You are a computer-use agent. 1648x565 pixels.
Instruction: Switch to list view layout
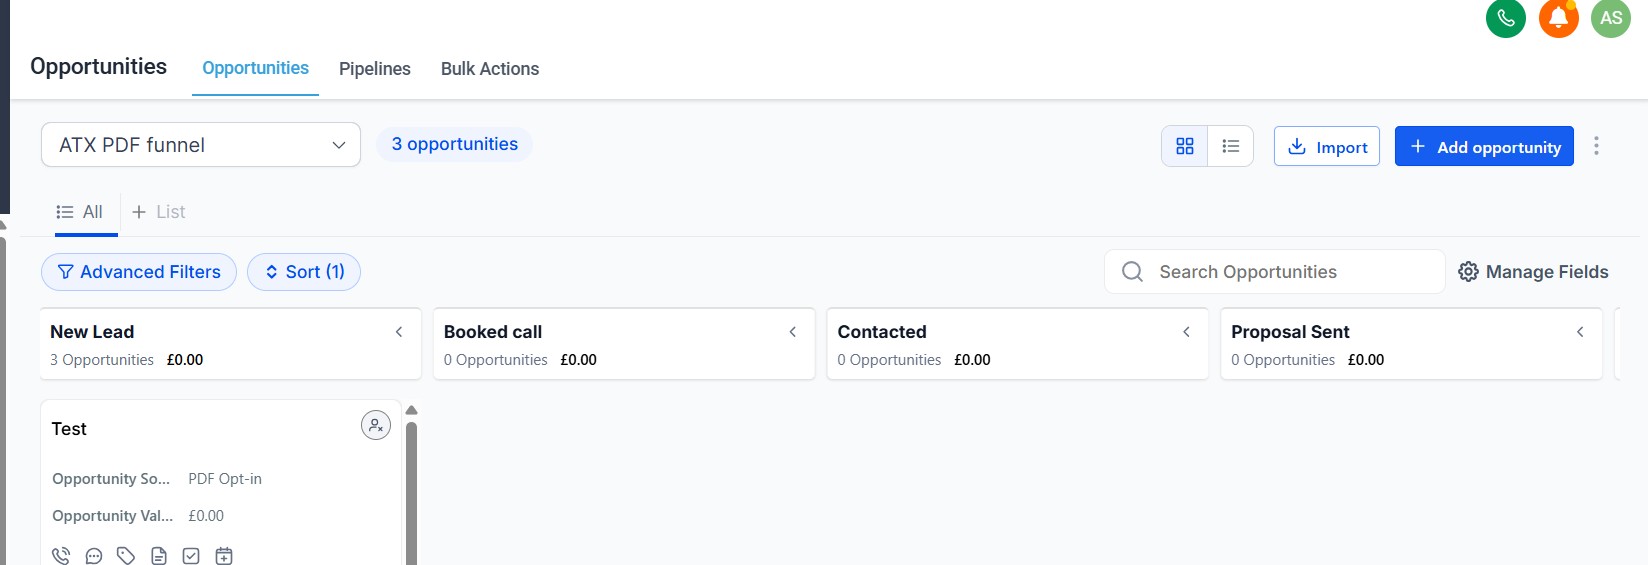tap(1231, 146)
